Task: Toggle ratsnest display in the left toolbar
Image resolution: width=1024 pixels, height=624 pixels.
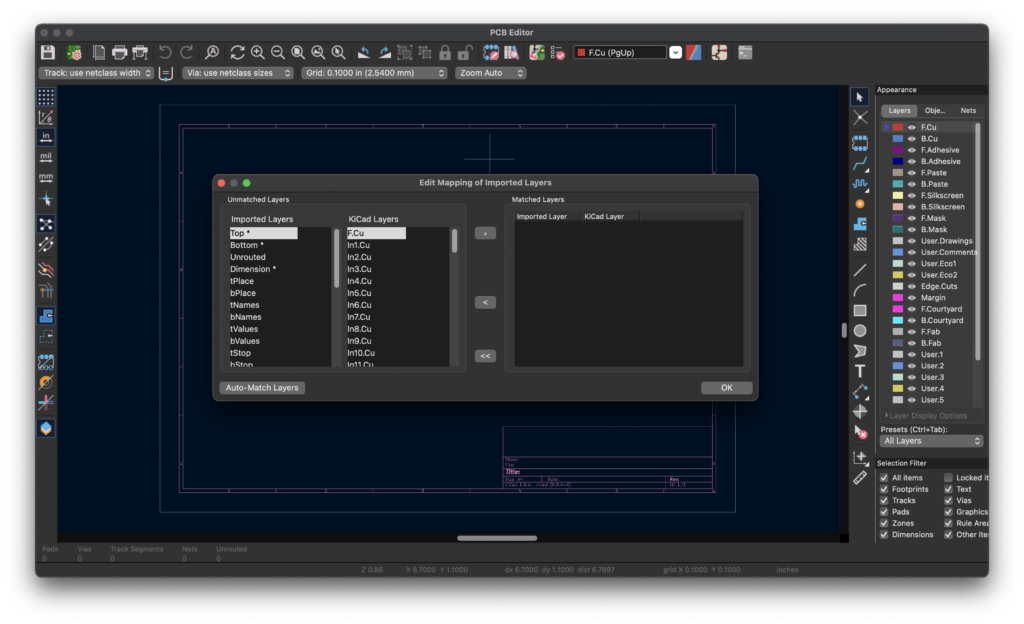Action: coord(46,225)
